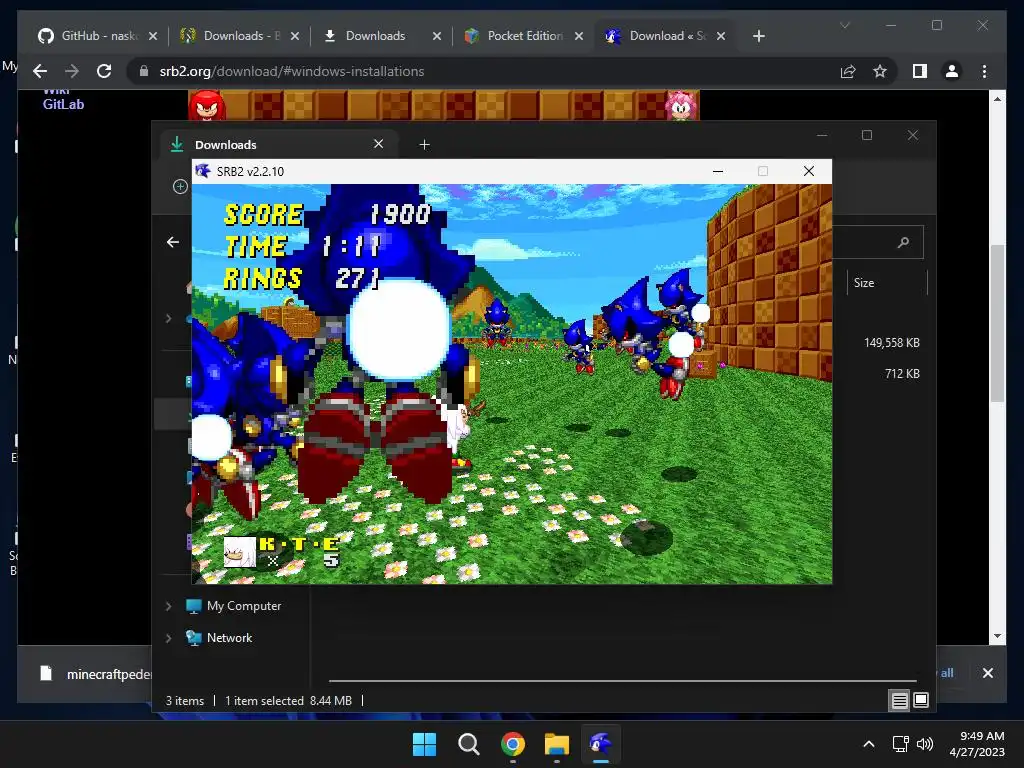Bookmark this page with the star

pos(880,71)
